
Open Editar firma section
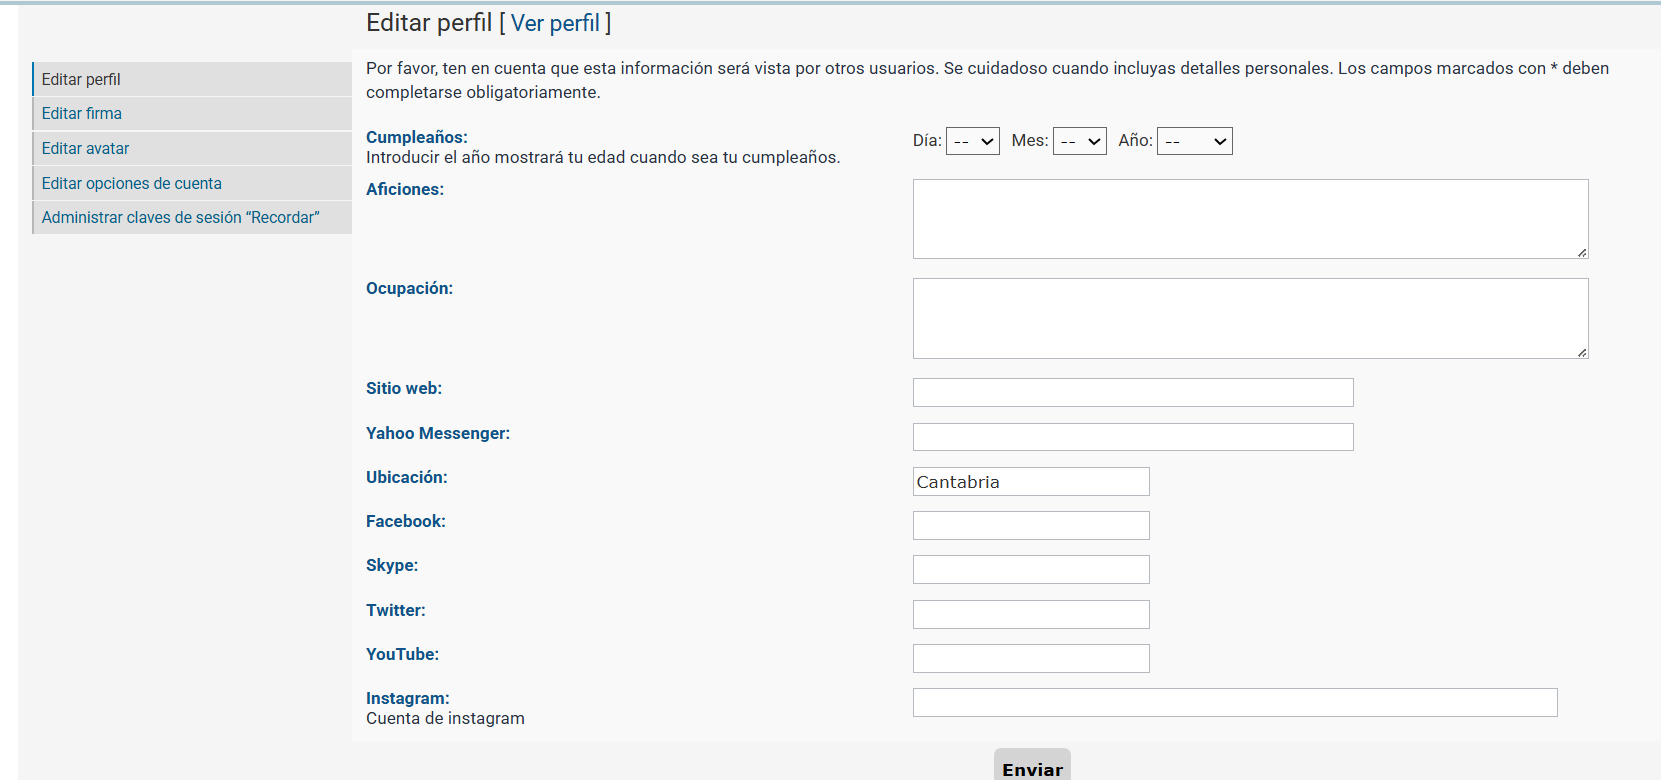tap(82, 114)
